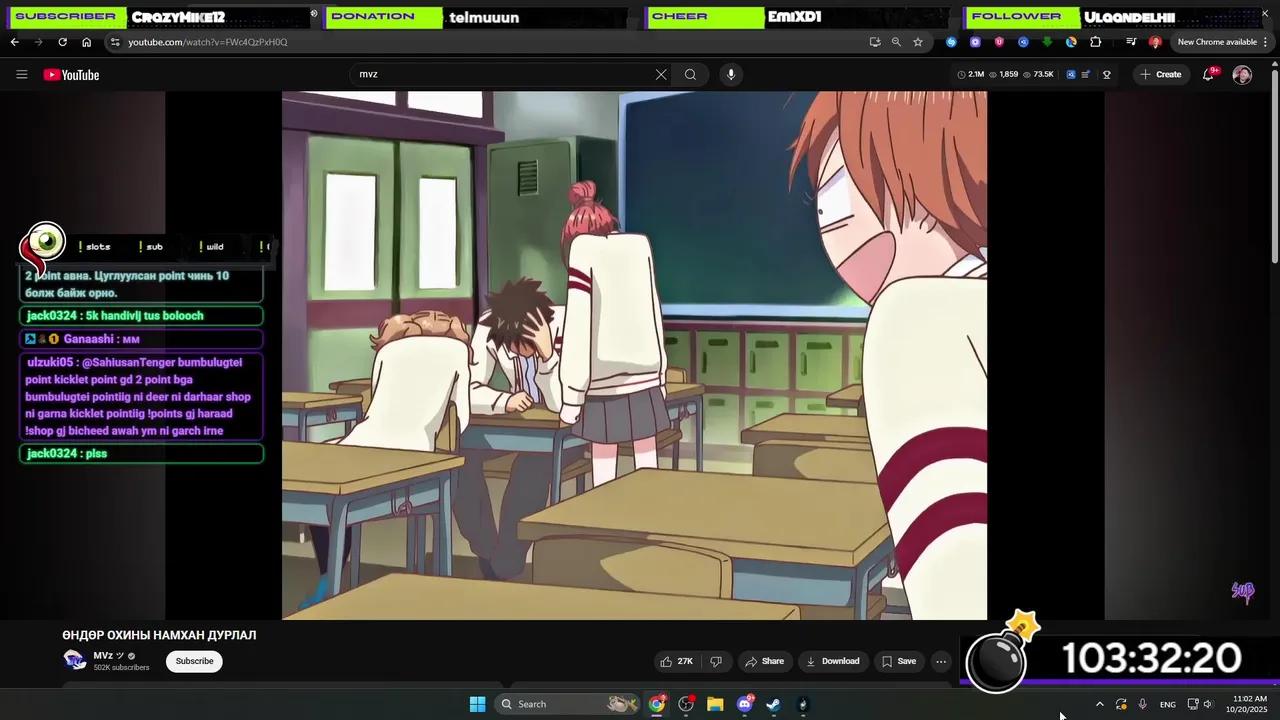Subscribe to the MVz channel

click(x=194, y=661)
